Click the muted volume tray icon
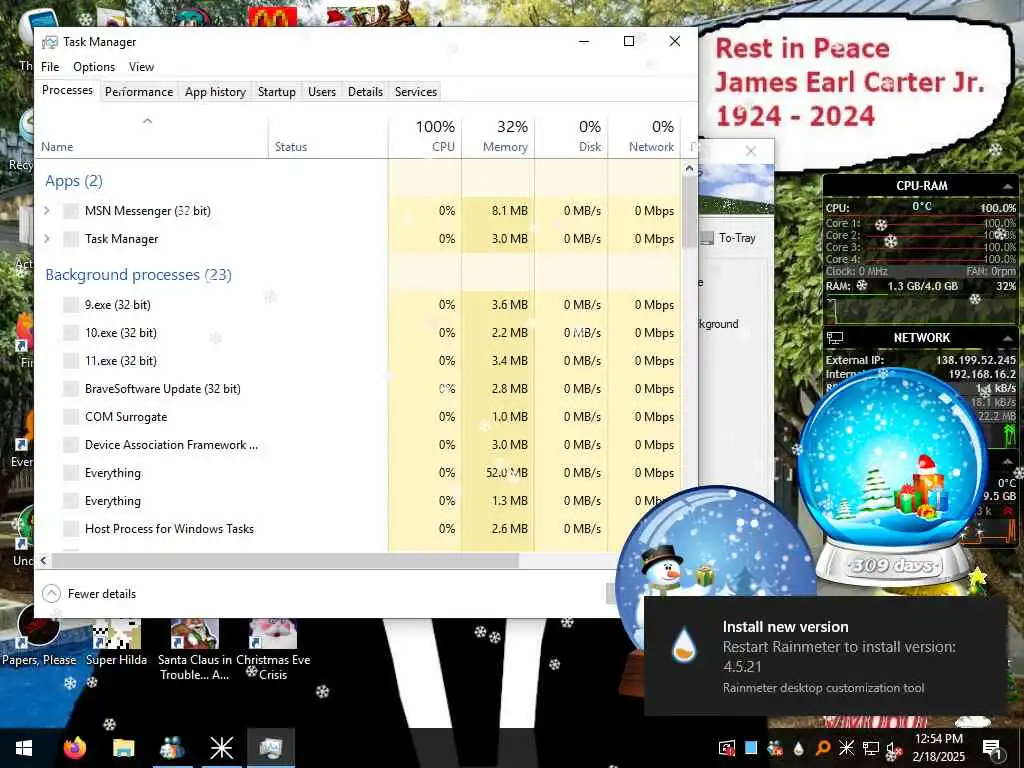Image resolution: width=1024 pixels, height=768 pixels. click(x=894, y=748)
